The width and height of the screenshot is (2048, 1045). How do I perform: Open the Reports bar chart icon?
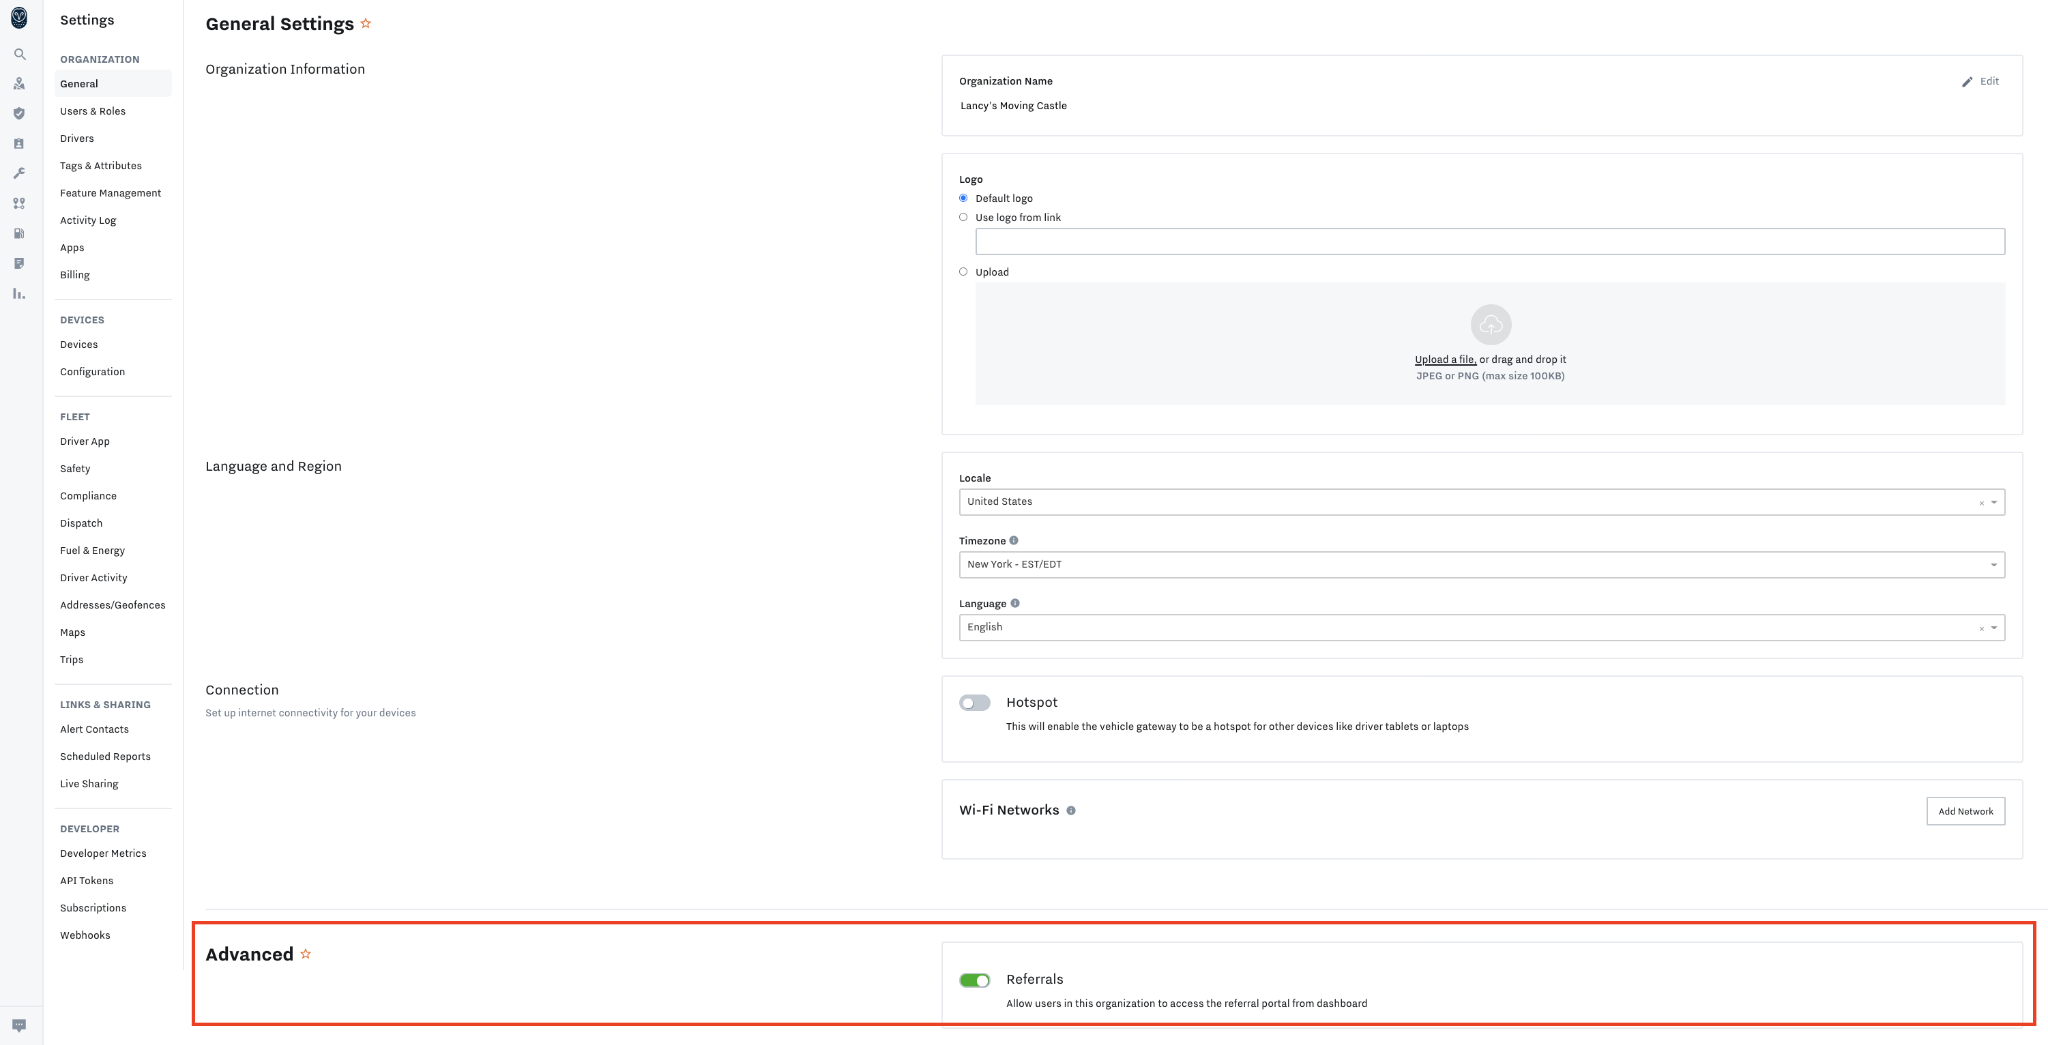tap(19, 294)
